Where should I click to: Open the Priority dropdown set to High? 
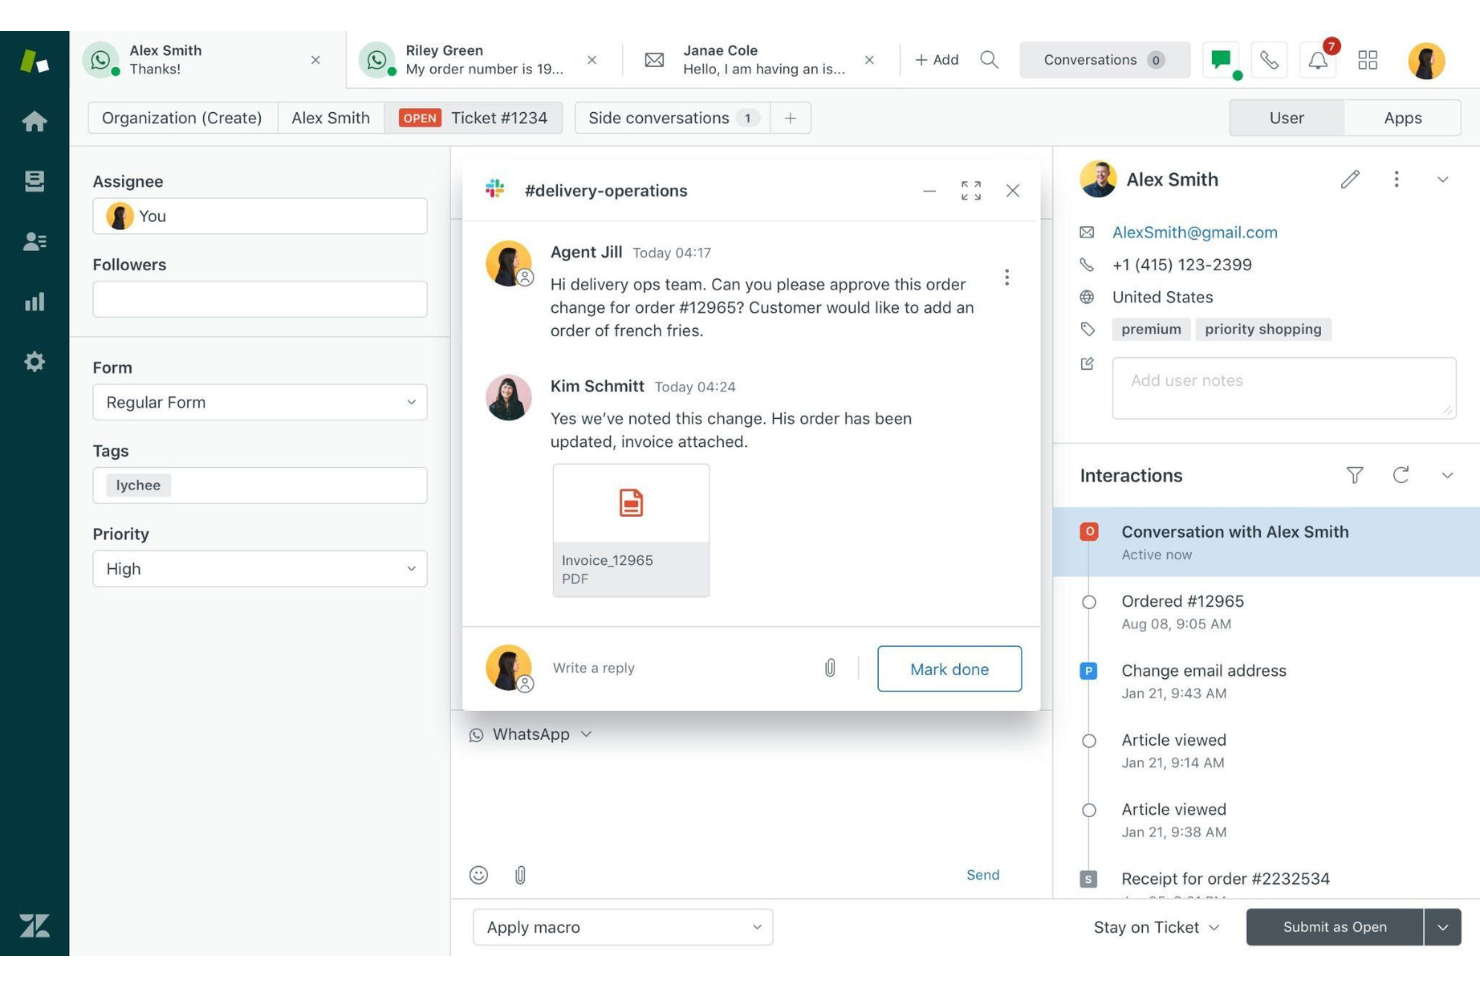coord(260,568)
